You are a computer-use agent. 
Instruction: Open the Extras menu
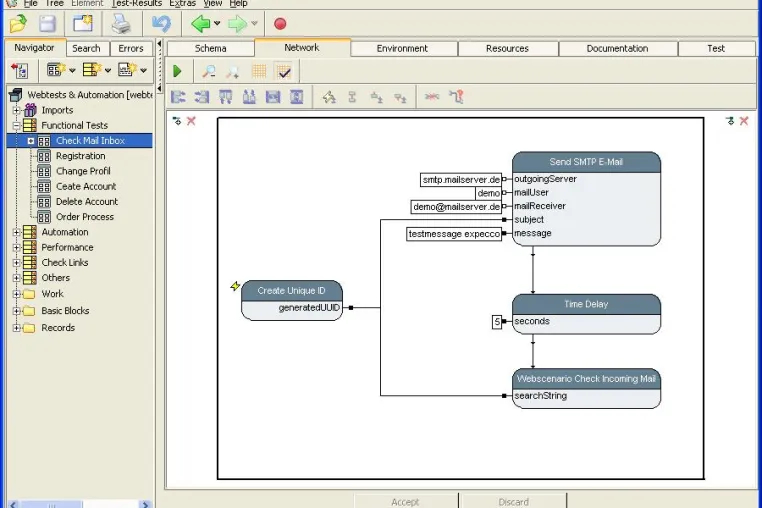[x=182, y=3]
